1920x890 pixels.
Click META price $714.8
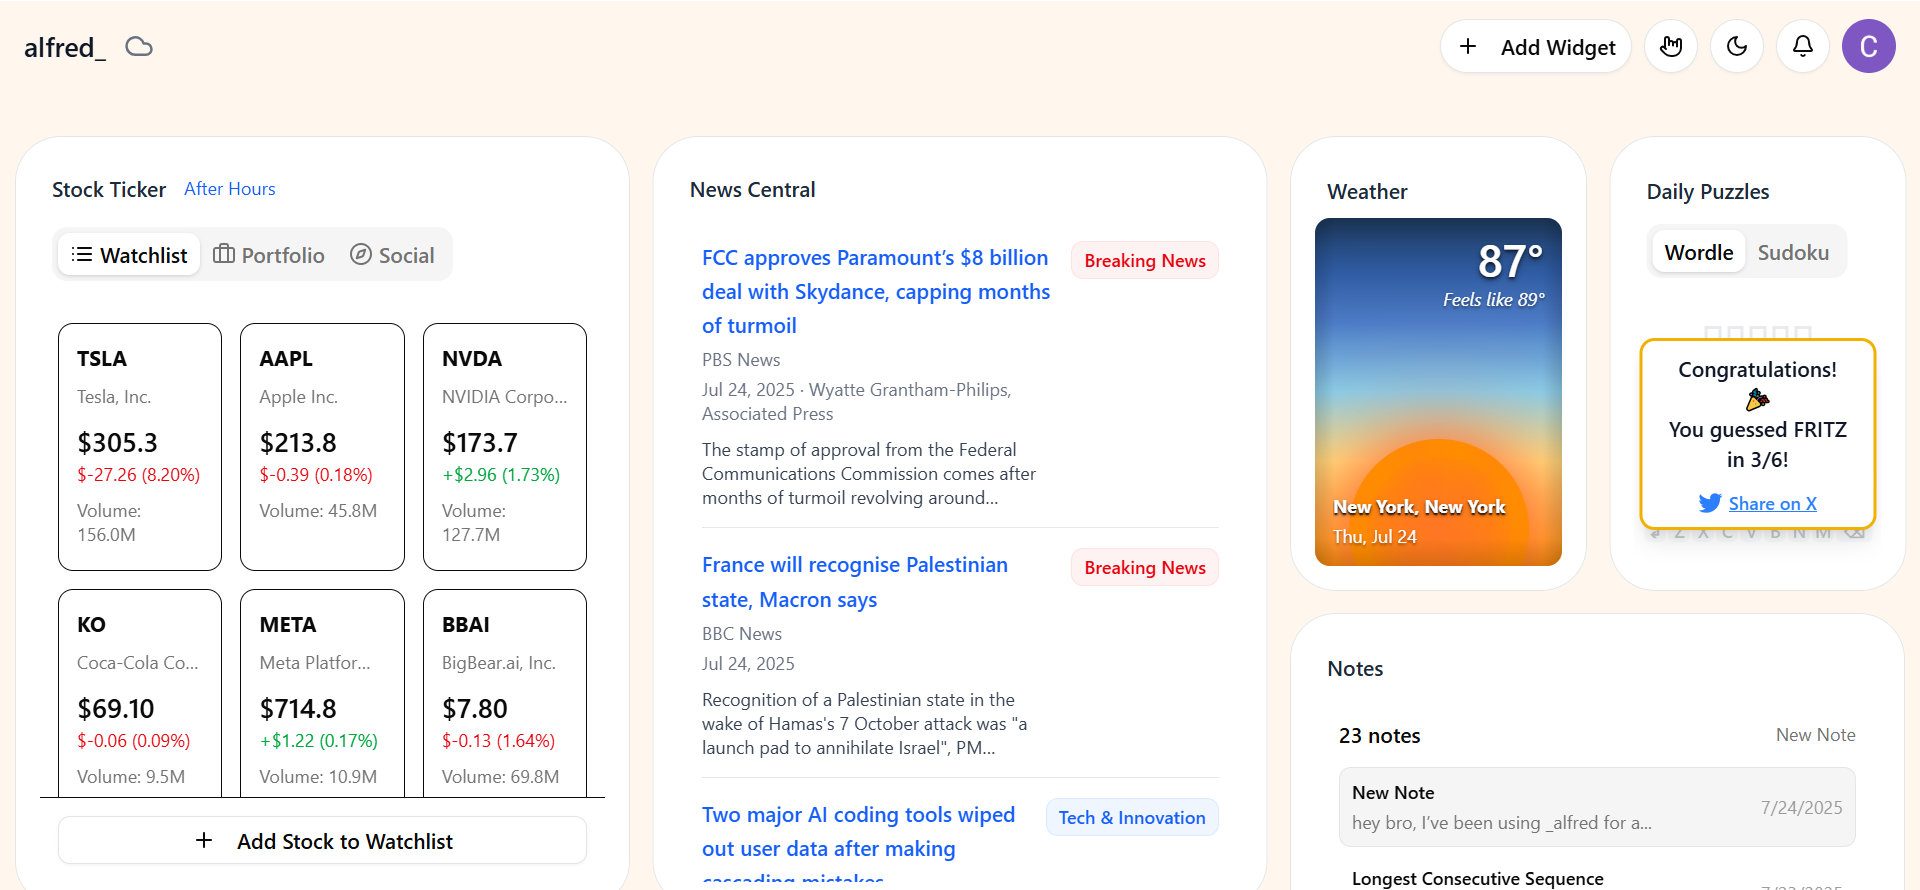click(x=298, y=709)
